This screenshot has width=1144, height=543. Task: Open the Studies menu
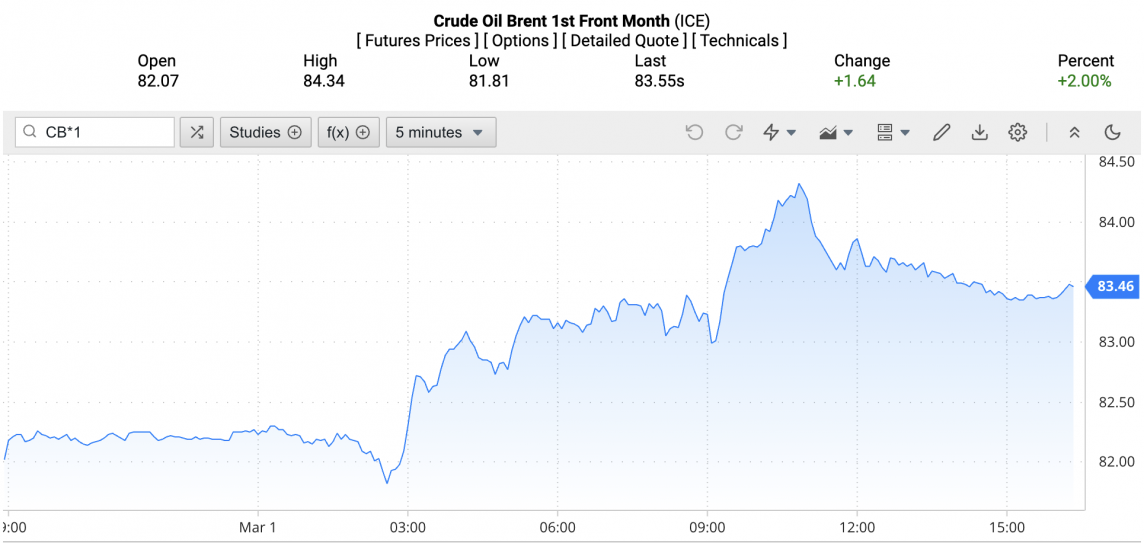[265, 132]
